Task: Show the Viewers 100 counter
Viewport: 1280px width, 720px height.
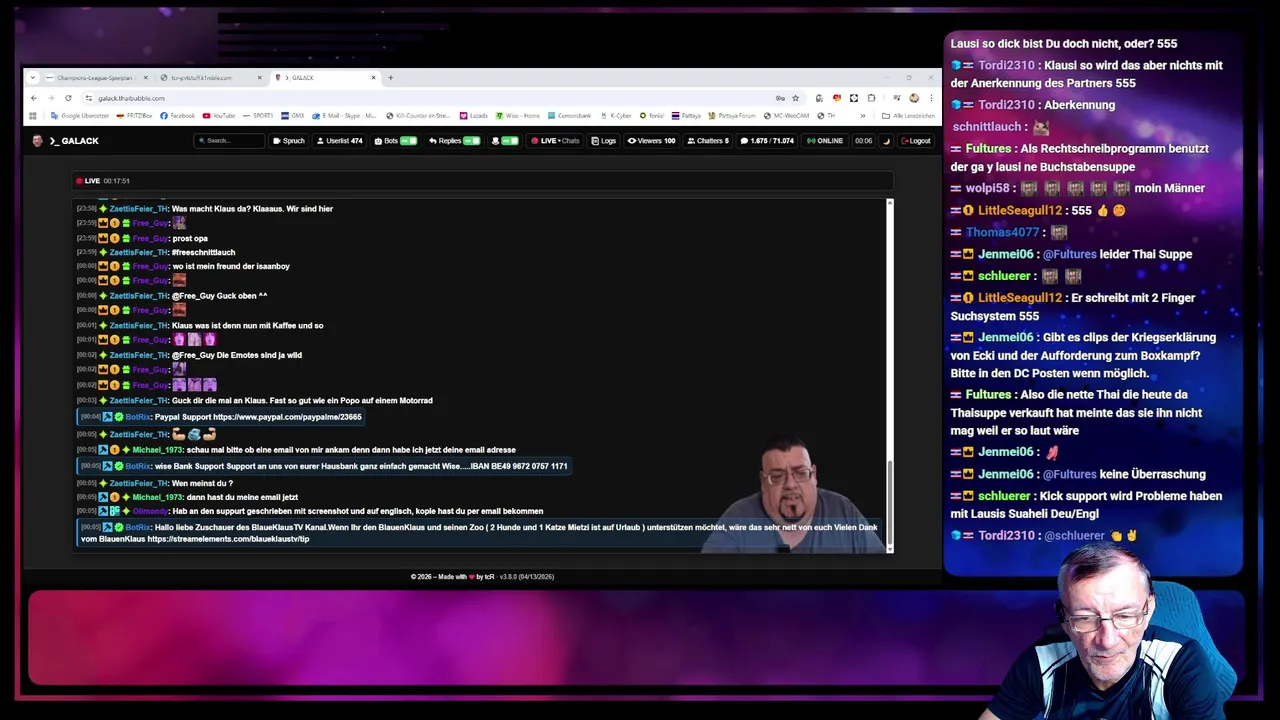Action: click(x=651, y=141)
